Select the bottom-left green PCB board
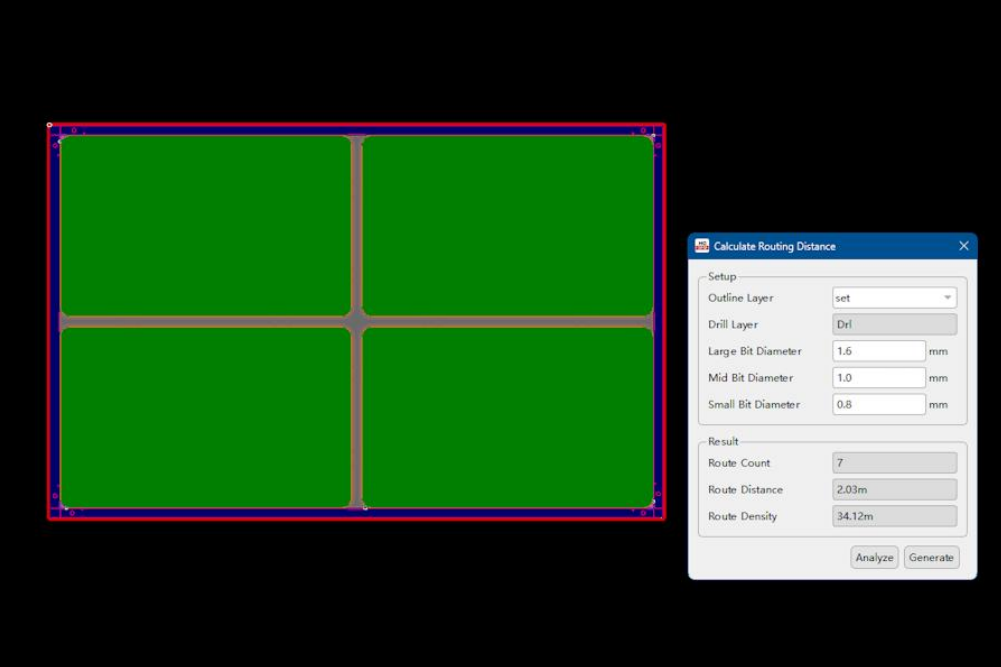Viewport: 1001px width, 667px height. [x=205, y=417]
